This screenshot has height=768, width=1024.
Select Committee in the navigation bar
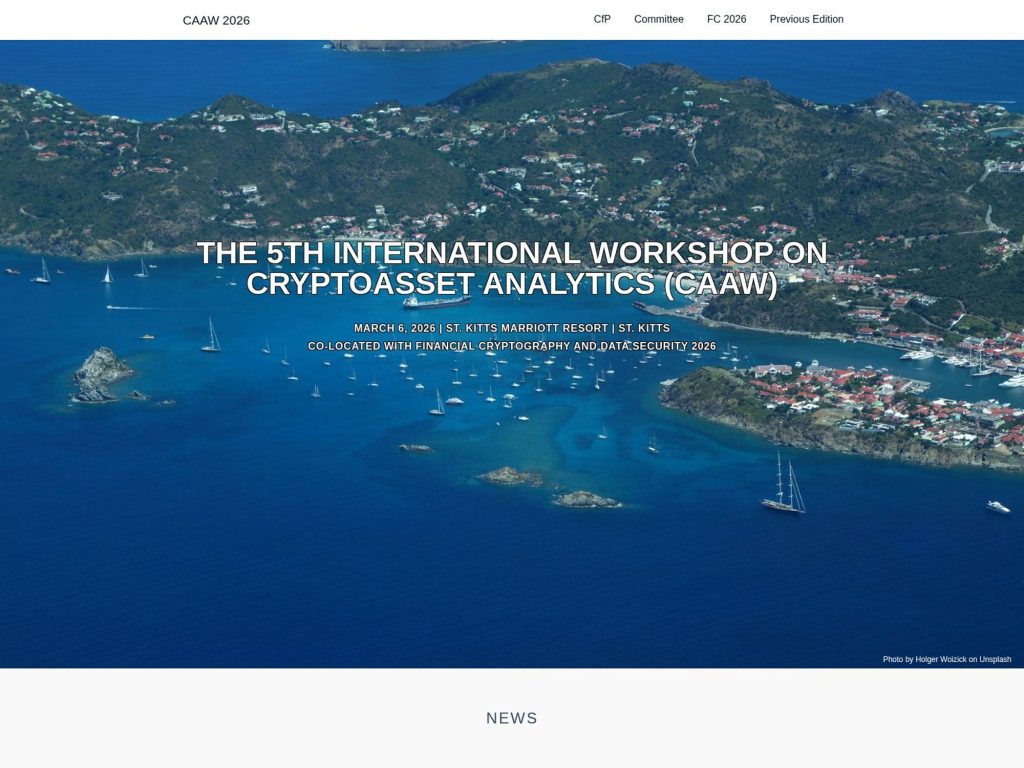pyautogui.click(x=657, y=18)
